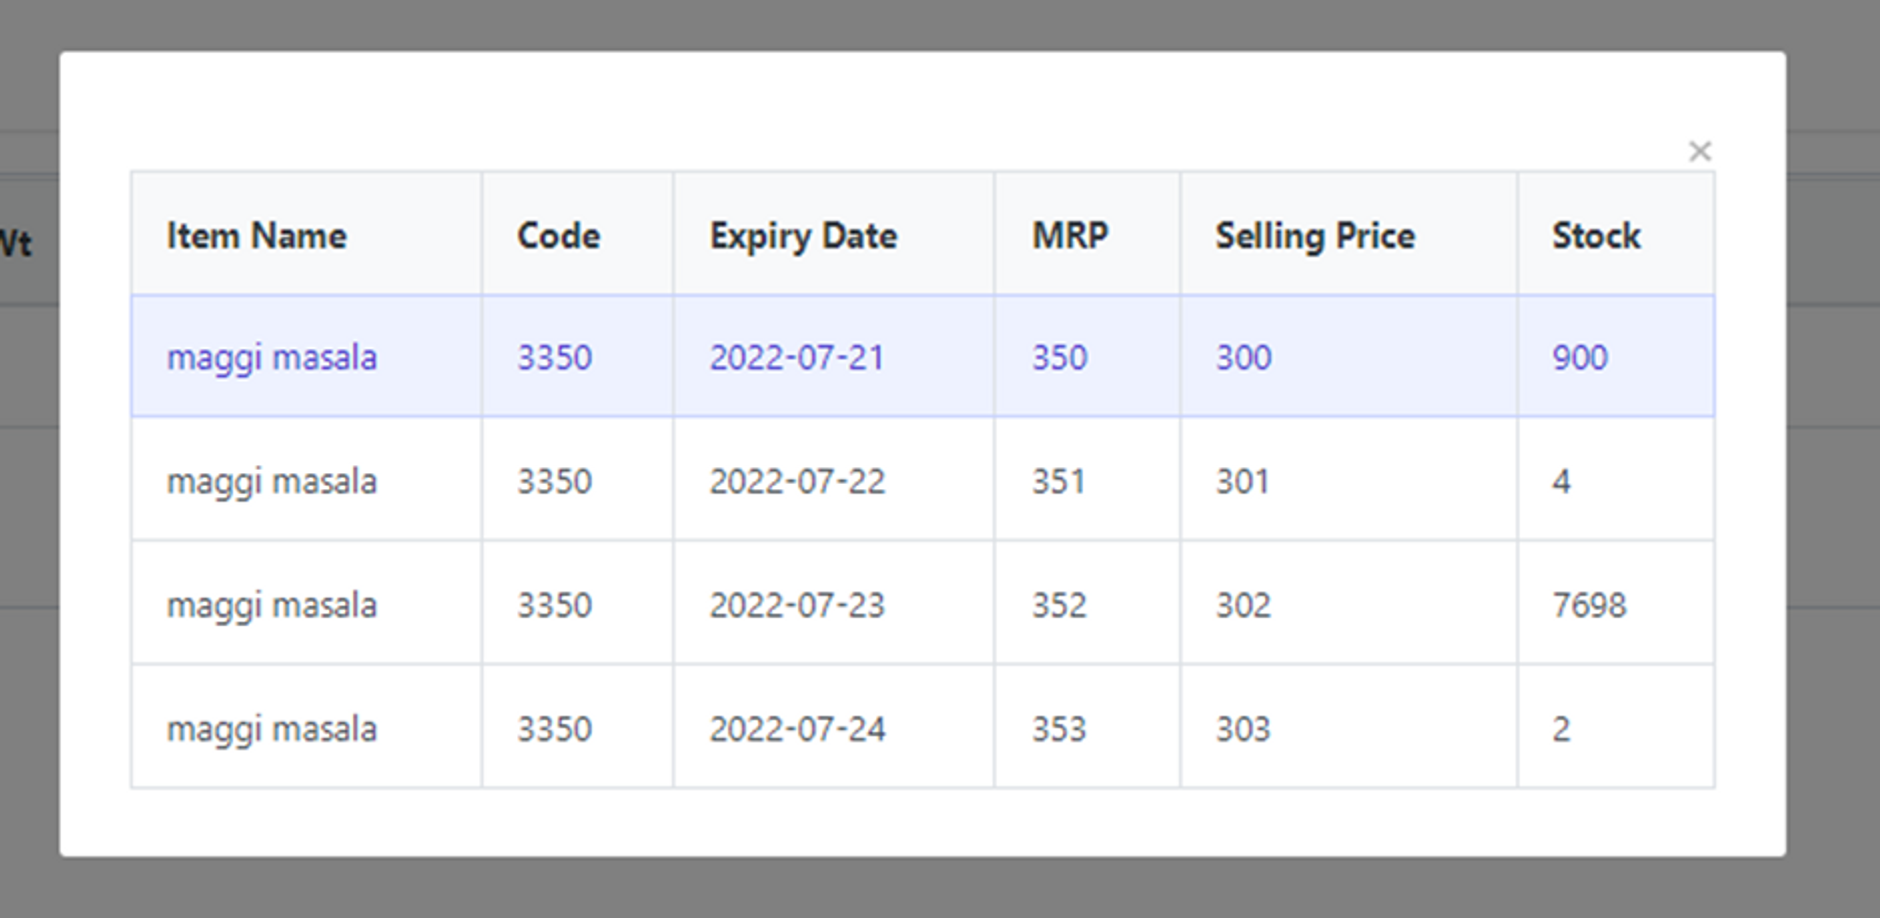The image size is (1880, 918).
Task: Select maggi masala row expiring 2022-07-21
Action: [x=922, y=356]
